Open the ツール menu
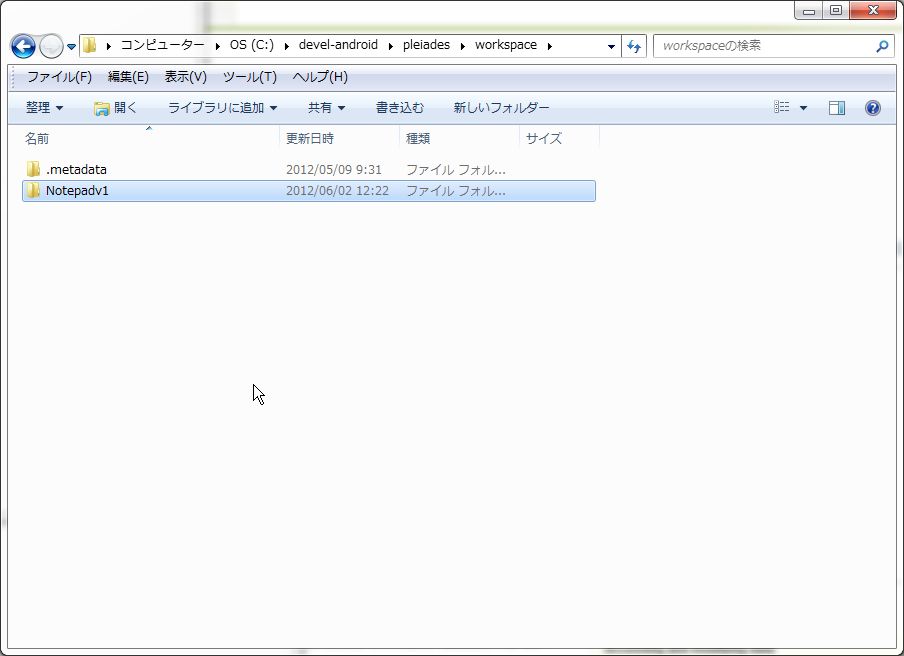 click(x=248, y=77)
